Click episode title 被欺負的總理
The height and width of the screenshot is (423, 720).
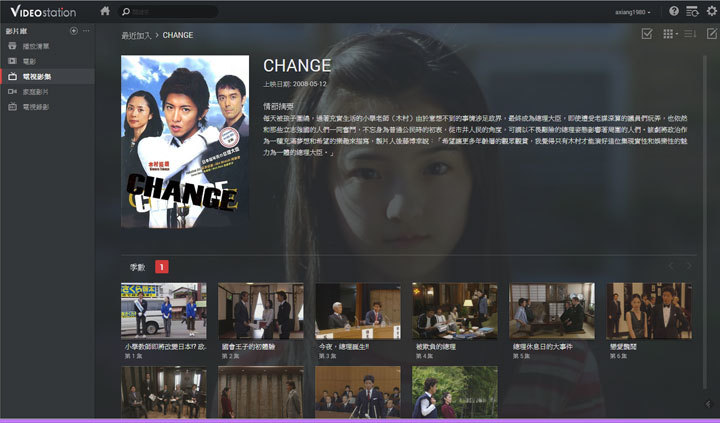437,347
